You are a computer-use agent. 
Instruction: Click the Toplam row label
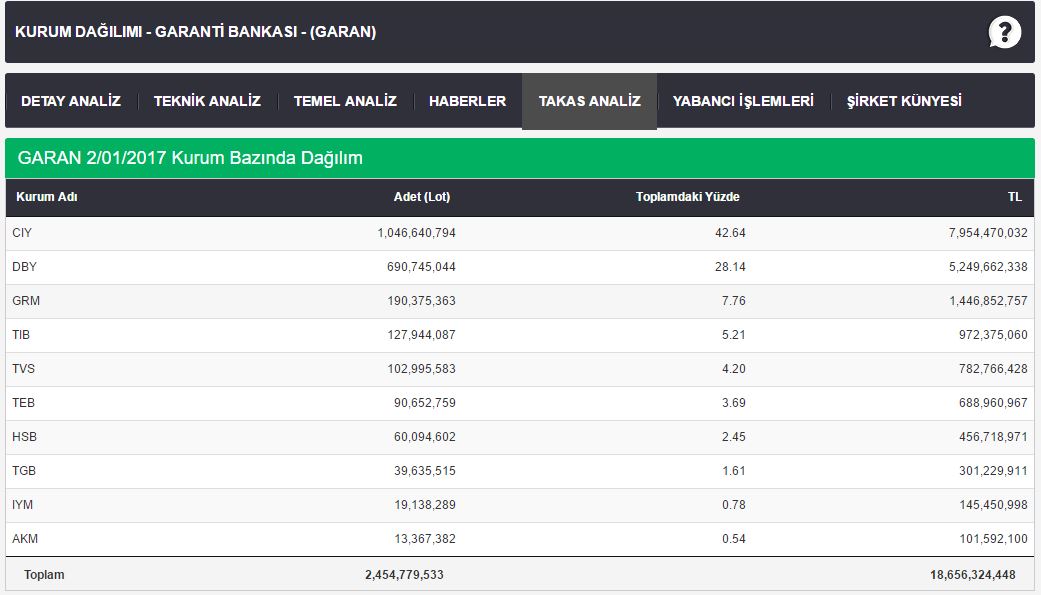[x=44, y=574]
